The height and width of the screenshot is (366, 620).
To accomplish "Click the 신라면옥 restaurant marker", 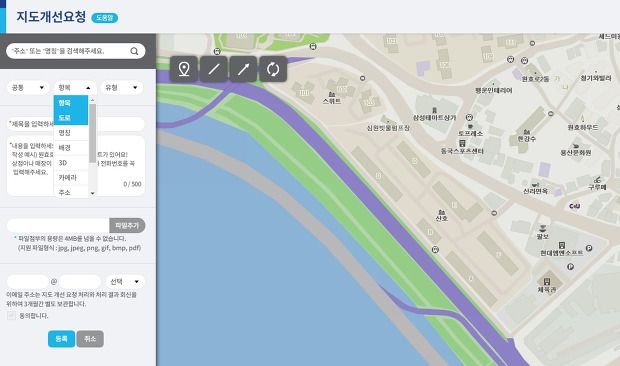I will click(535, 188).
